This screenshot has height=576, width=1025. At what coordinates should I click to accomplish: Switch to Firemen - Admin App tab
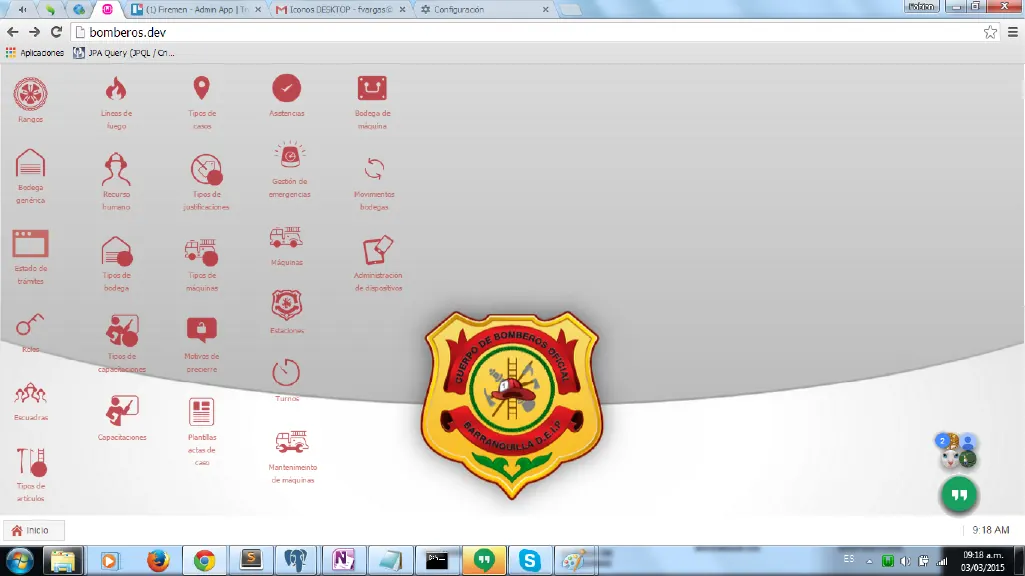(x=196, y=9)
